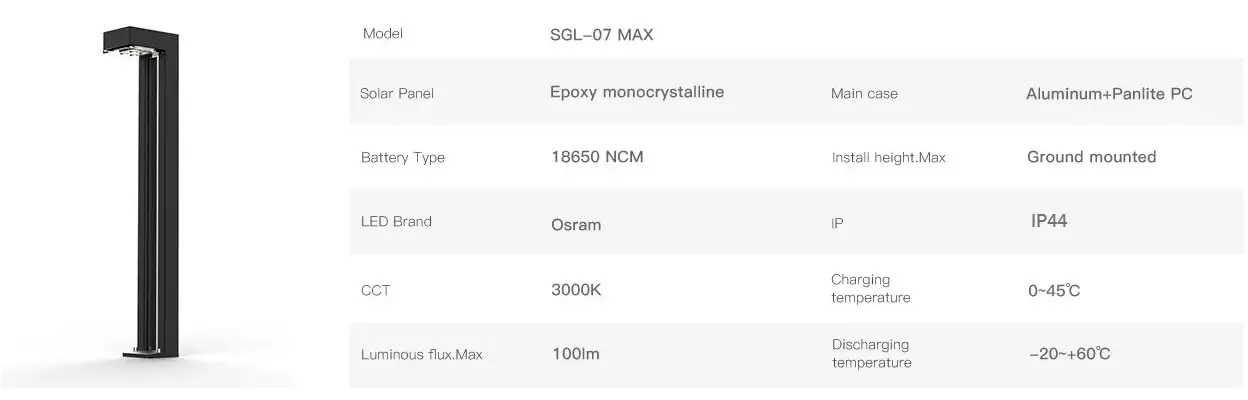The height and width of the screenshot is (400, 1248).
Task: Select the Battery Type label
Action: point(403,157)
